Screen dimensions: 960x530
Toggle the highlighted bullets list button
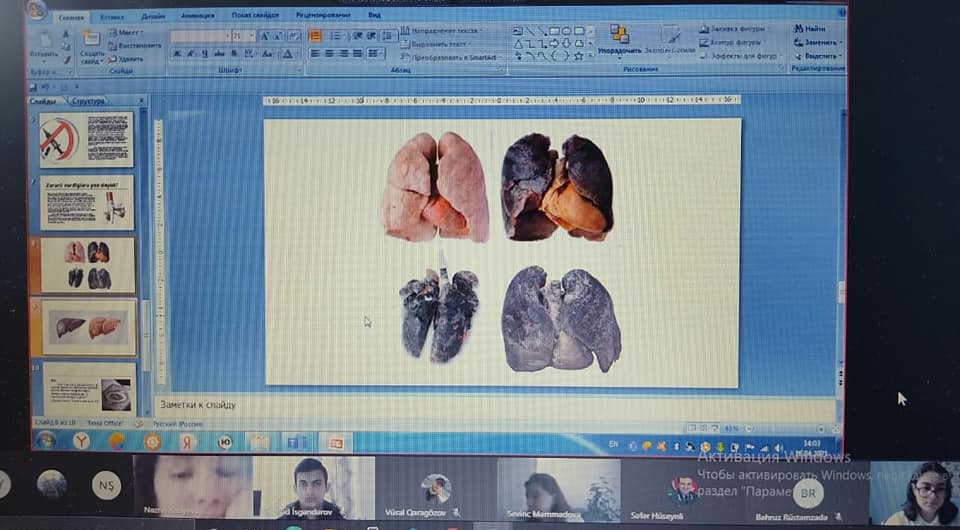(315, 37)
